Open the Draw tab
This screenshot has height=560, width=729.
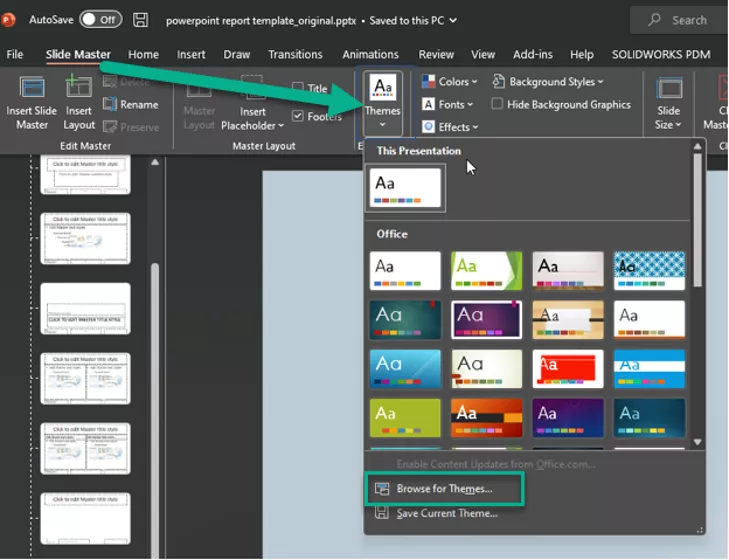pyautogui.click(x=237, y=54)
